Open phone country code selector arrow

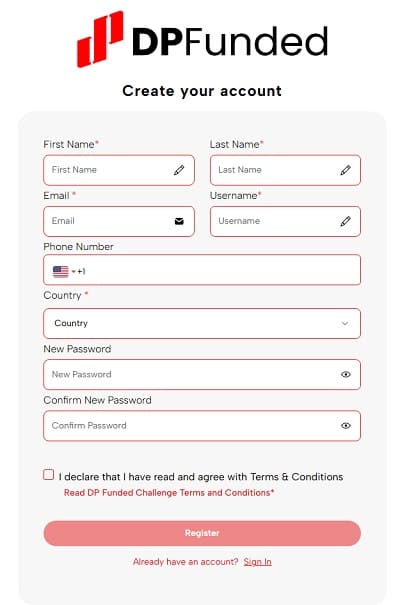coord(73,272)
